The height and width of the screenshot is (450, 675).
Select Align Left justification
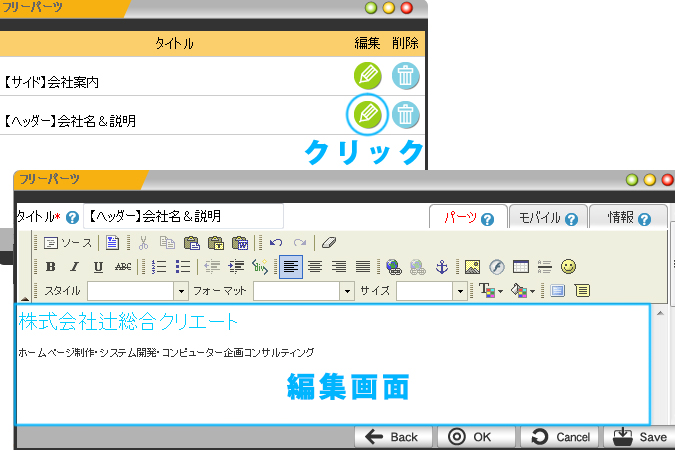point(291,267)
